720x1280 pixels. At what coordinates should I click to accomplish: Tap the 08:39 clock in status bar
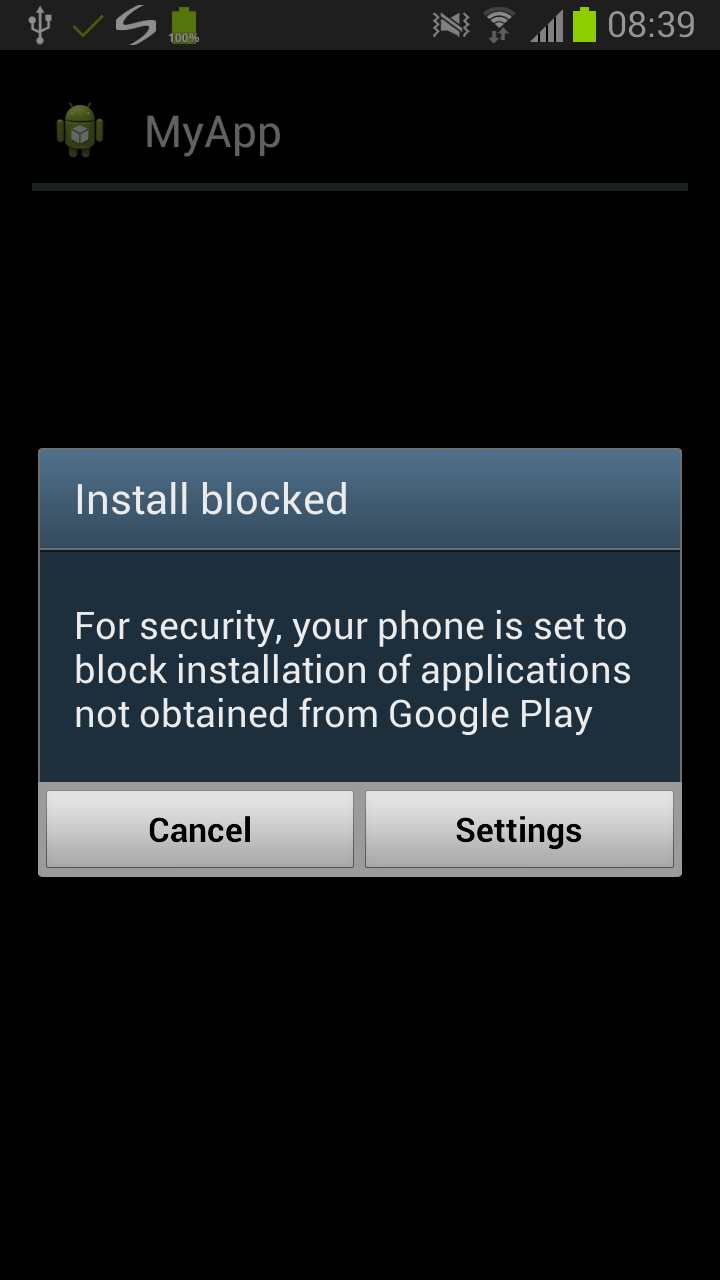pyautogui.click(x=651, y=25)
